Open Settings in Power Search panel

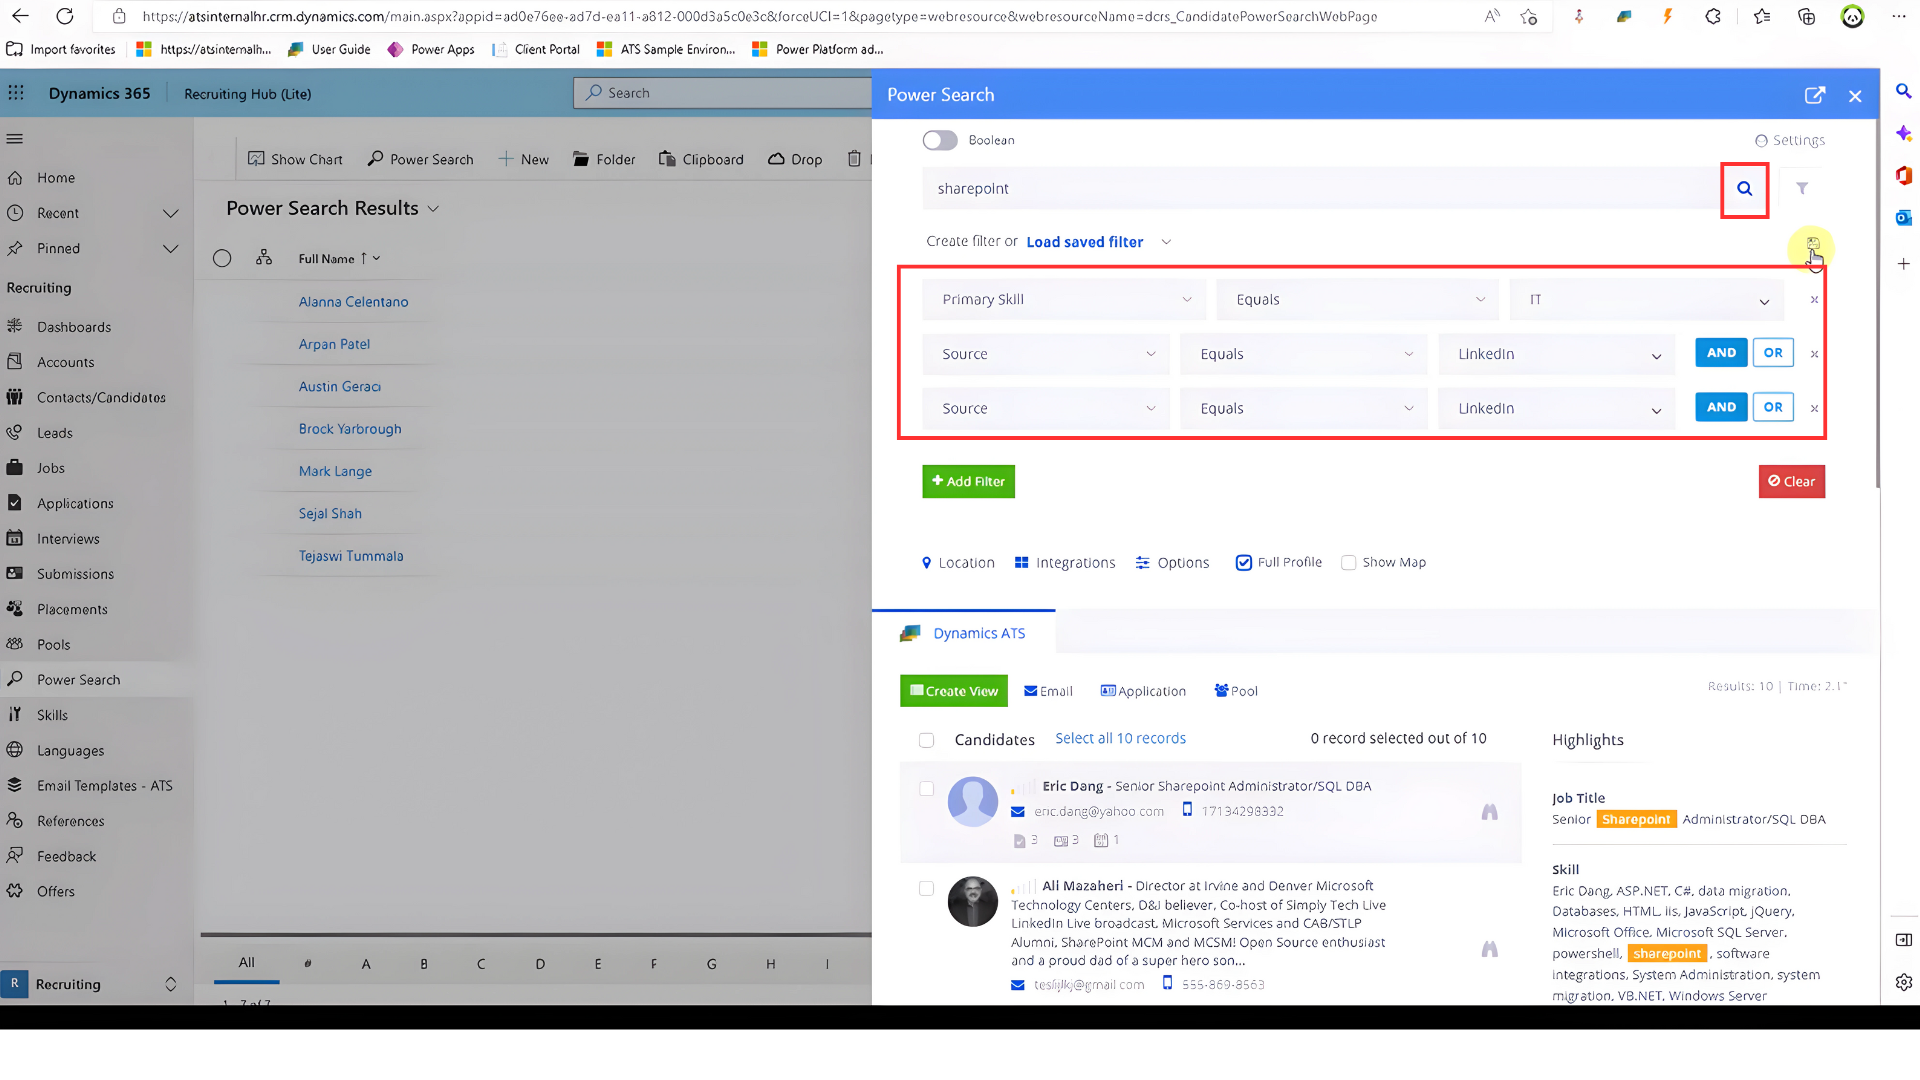tap(1790, 141)
